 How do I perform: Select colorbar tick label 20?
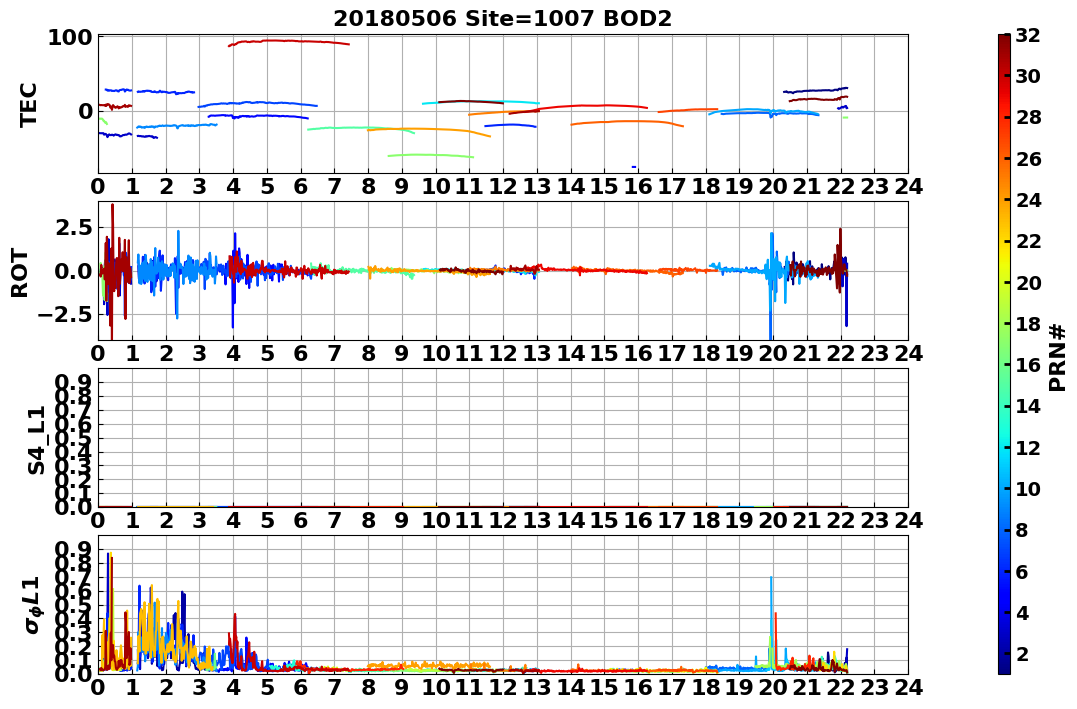(x=1028, y=282)
